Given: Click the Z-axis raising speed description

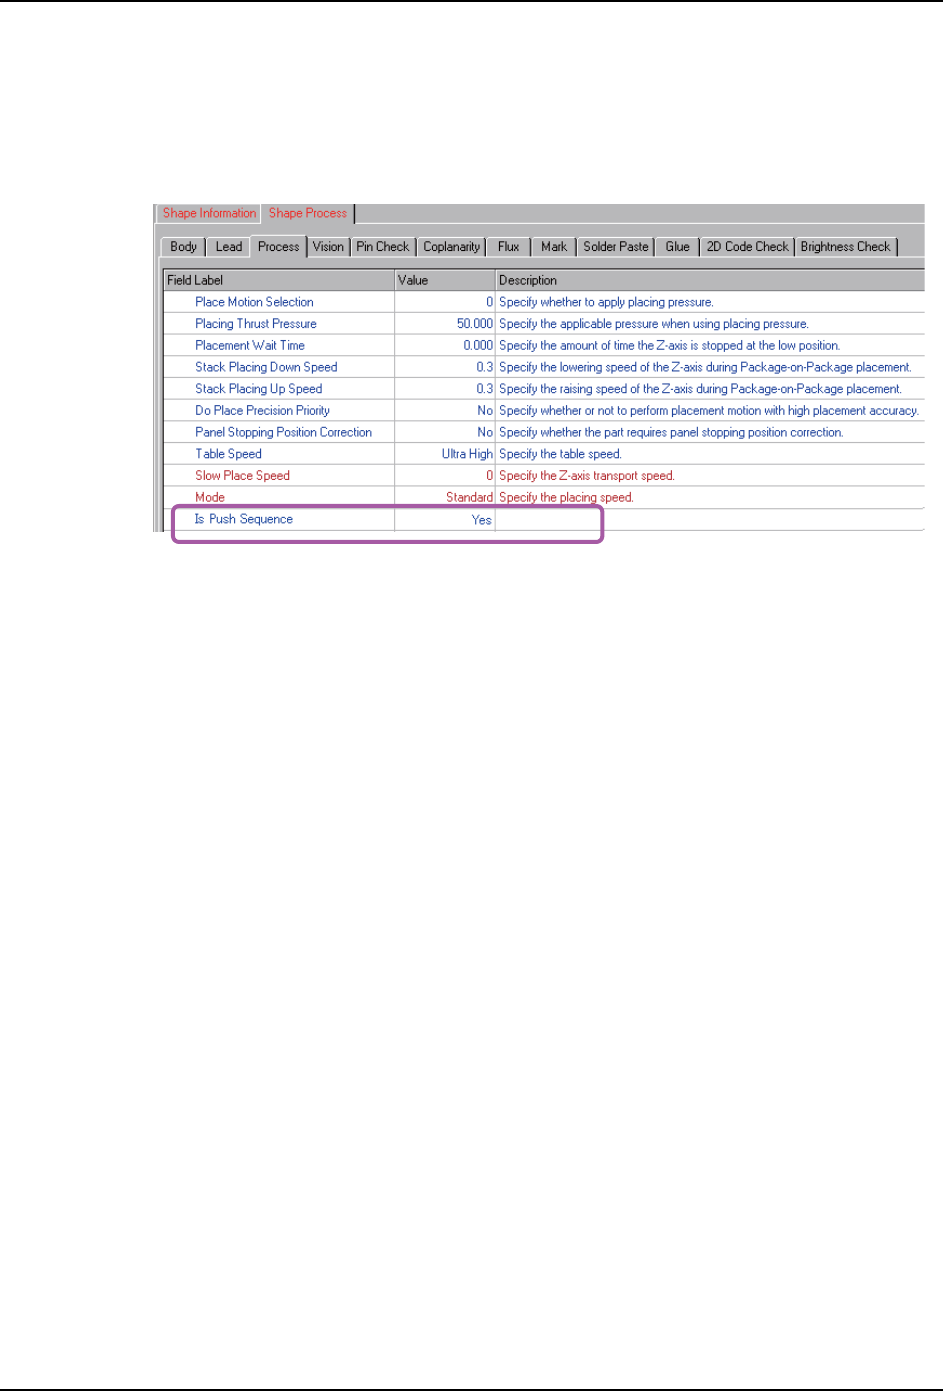Looking at the screenshot, I should (700, 389).
